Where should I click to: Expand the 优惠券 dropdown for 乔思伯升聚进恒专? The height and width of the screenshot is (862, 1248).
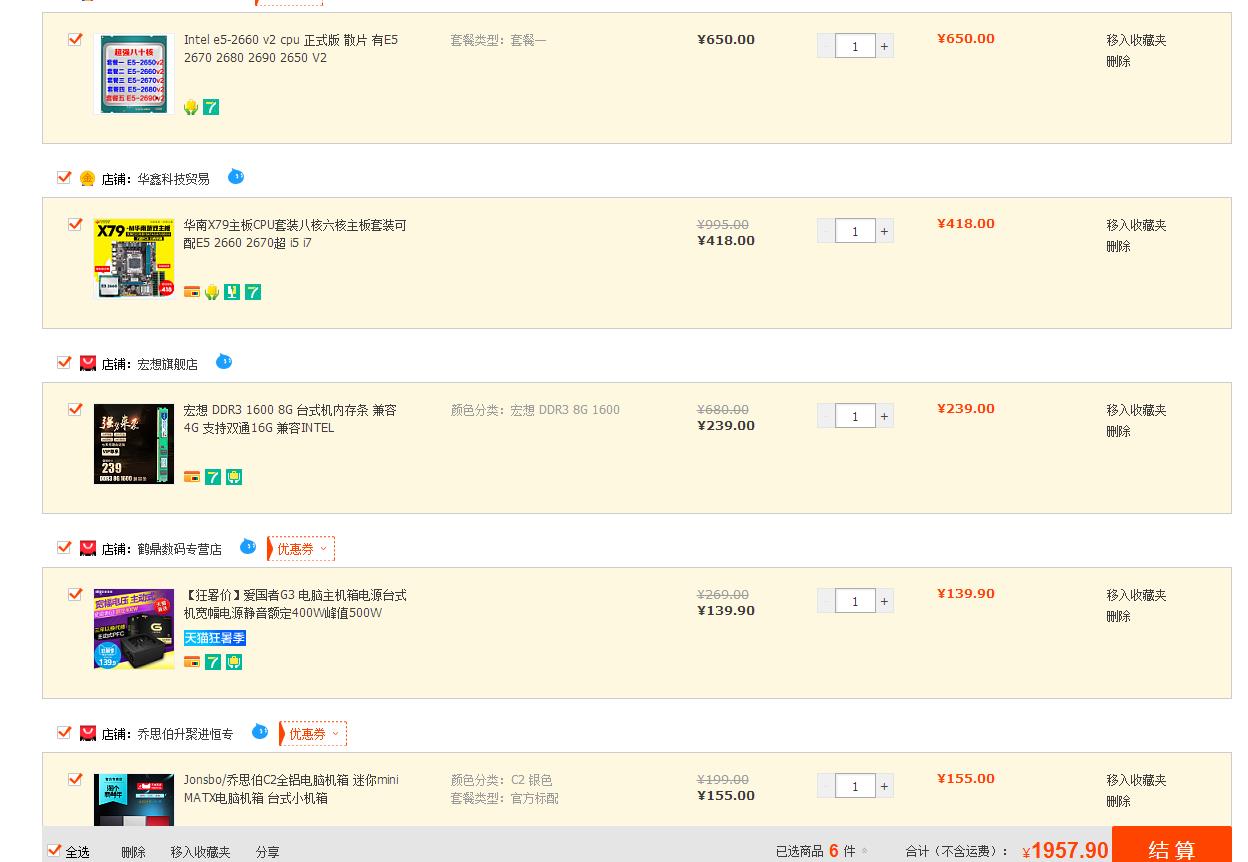click(x=313, y=734)
